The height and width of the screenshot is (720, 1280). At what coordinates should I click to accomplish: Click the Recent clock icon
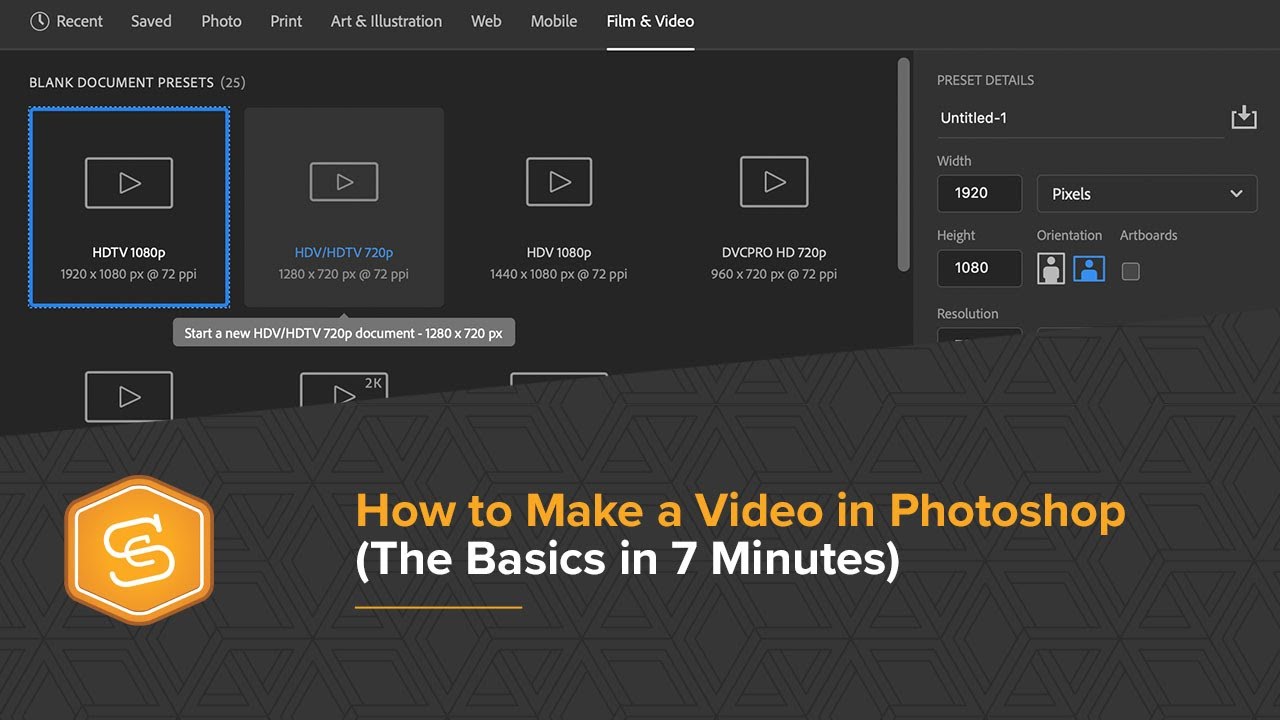click(x=40, y=21)
